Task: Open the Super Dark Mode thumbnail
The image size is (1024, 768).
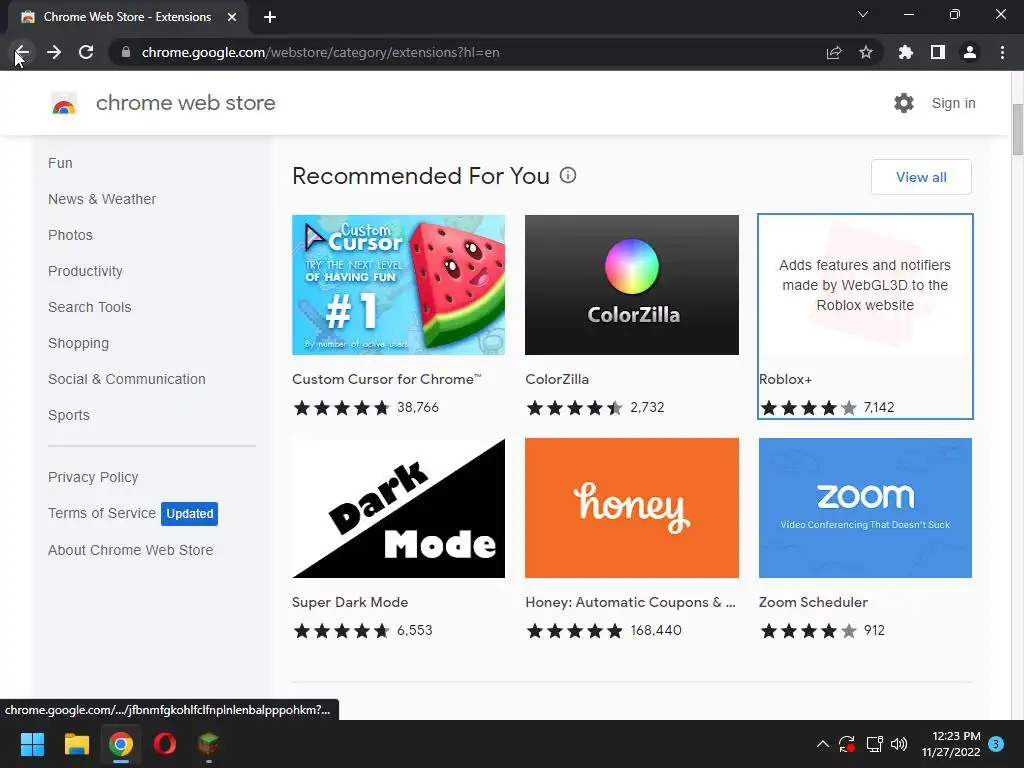Action: (398, 508)
